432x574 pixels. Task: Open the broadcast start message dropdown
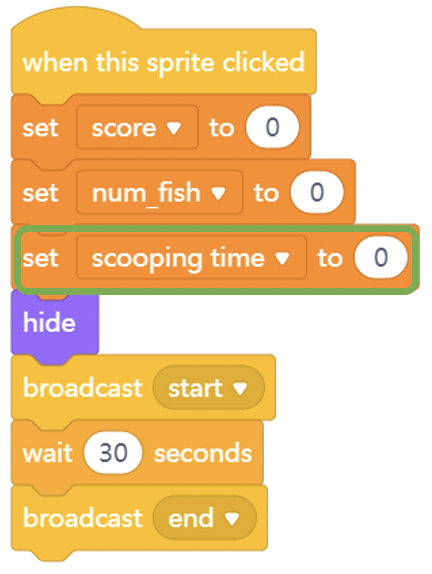coord(209,388)
